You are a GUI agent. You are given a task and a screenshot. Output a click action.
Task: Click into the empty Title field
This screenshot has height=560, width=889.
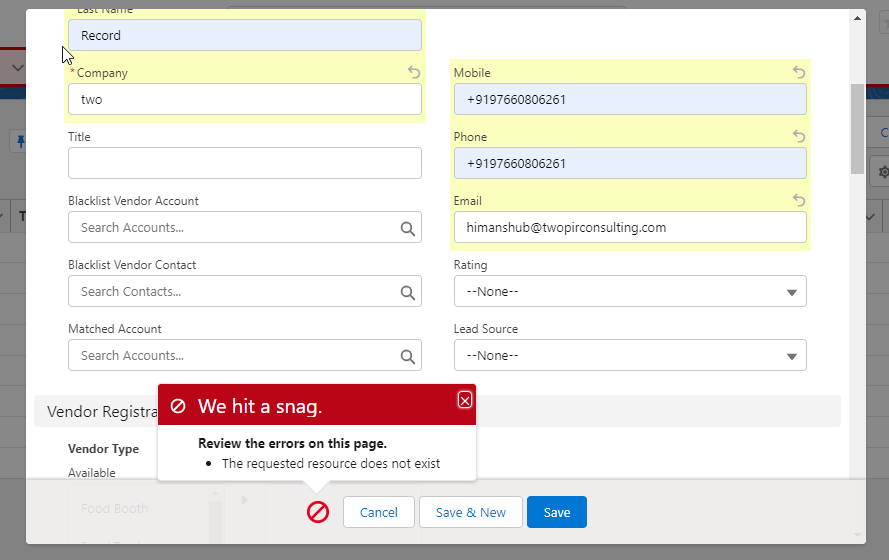click(x=245, y=163)
